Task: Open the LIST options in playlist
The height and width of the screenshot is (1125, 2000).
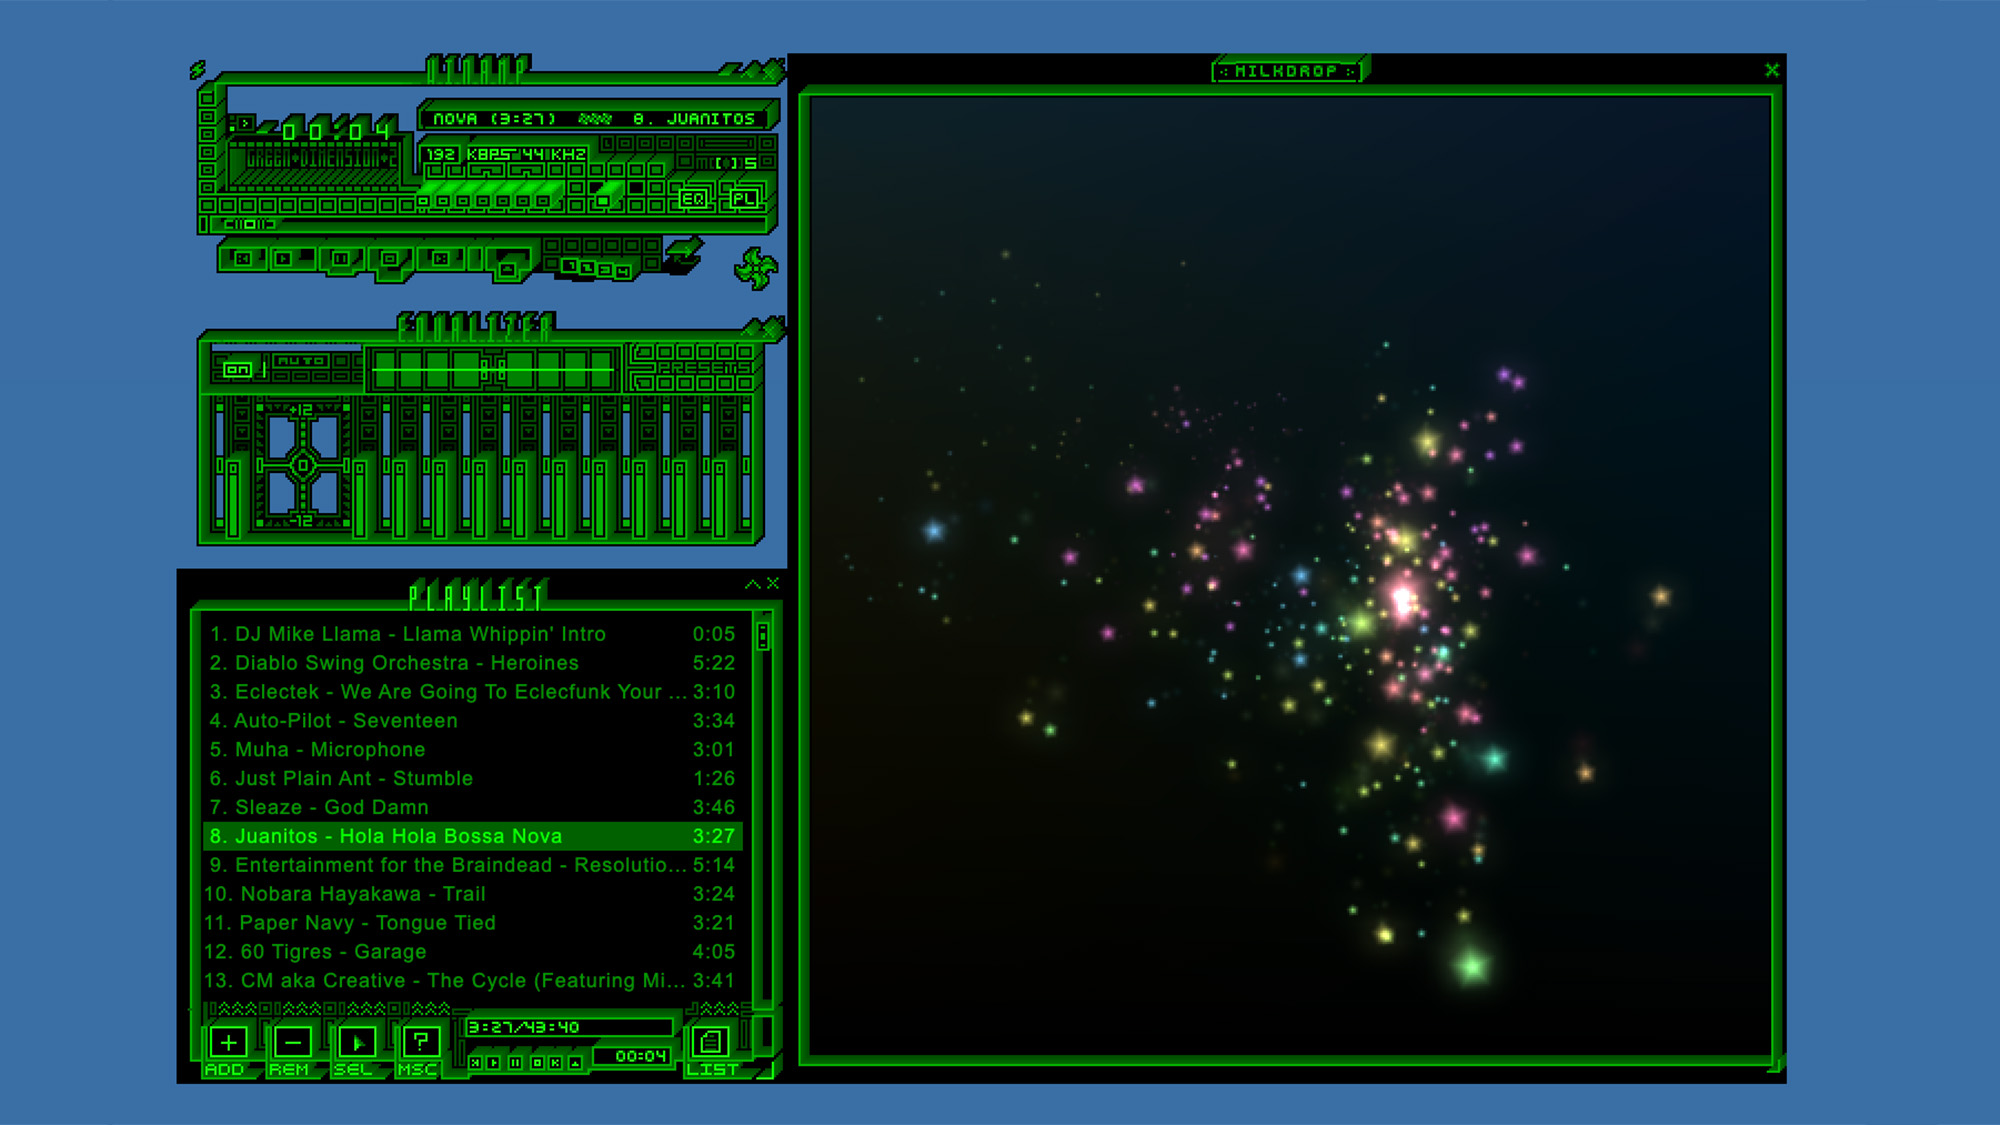Action: pos(711,1043)
